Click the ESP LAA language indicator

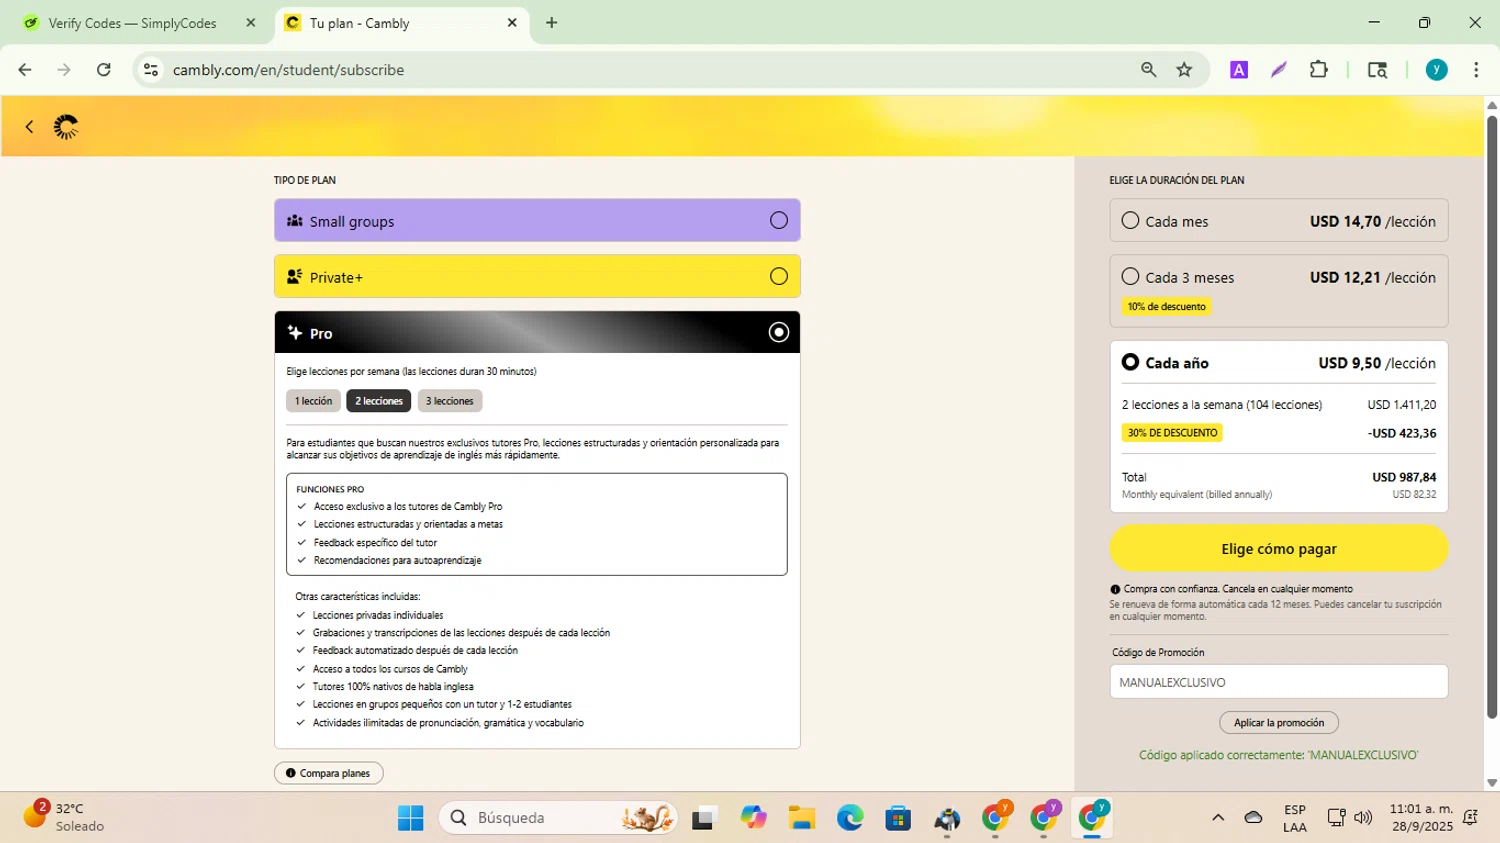point(1295,818)
